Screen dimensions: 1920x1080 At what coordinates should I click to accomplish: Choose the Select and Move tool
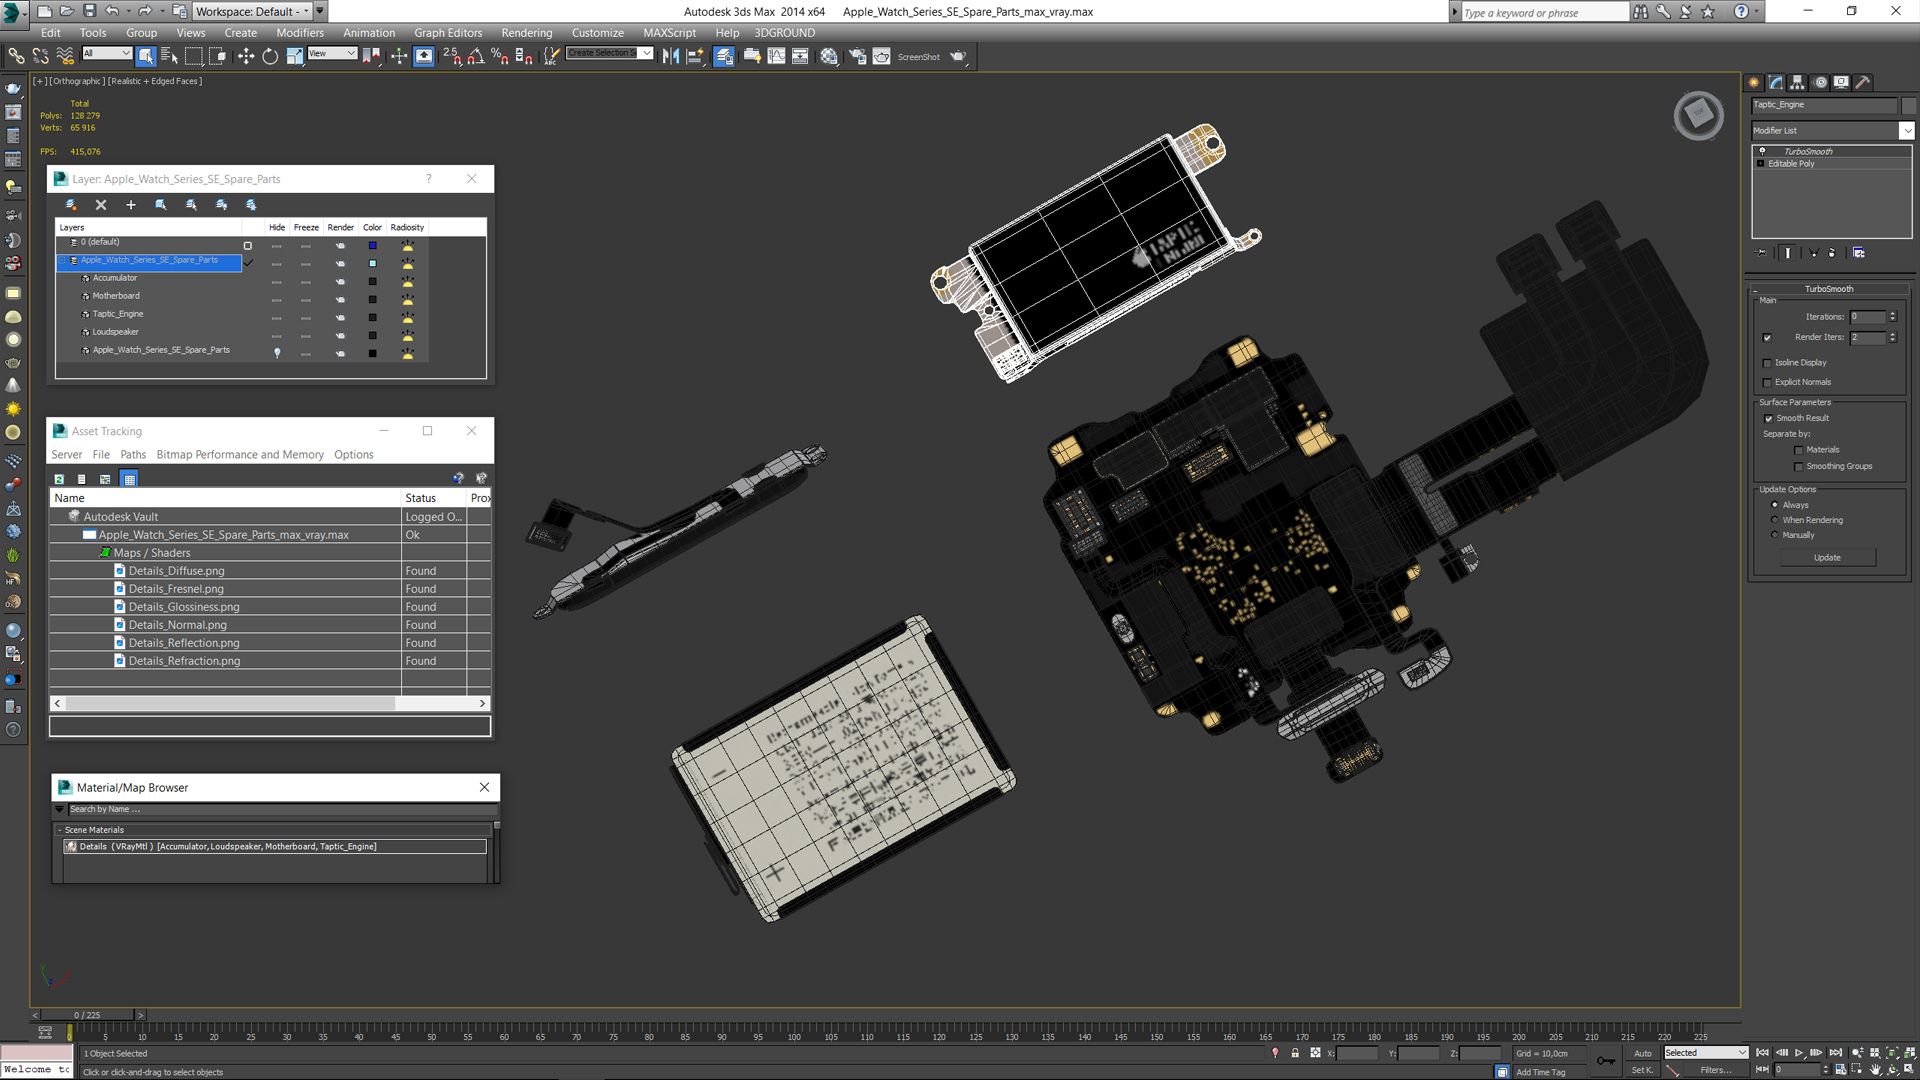pos(246,56)
